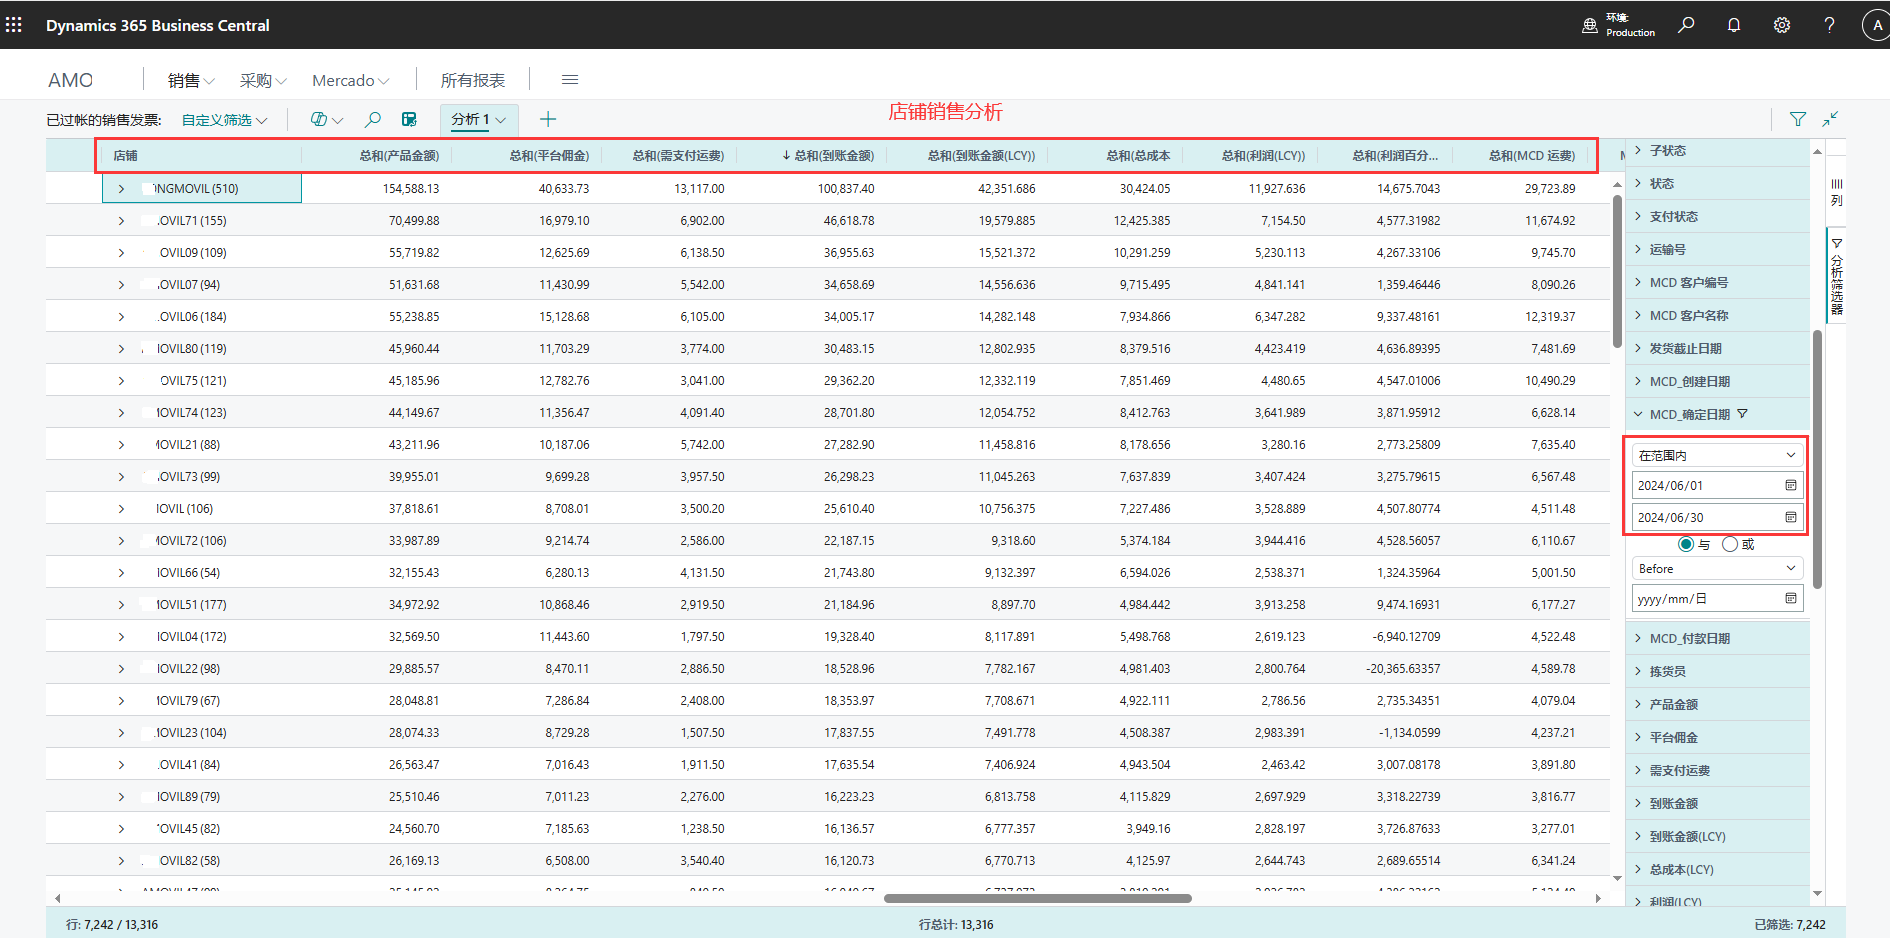The image size is (1890, 938).
Task: Open the 所有报表 link
Action: click(x=472, y=81)
